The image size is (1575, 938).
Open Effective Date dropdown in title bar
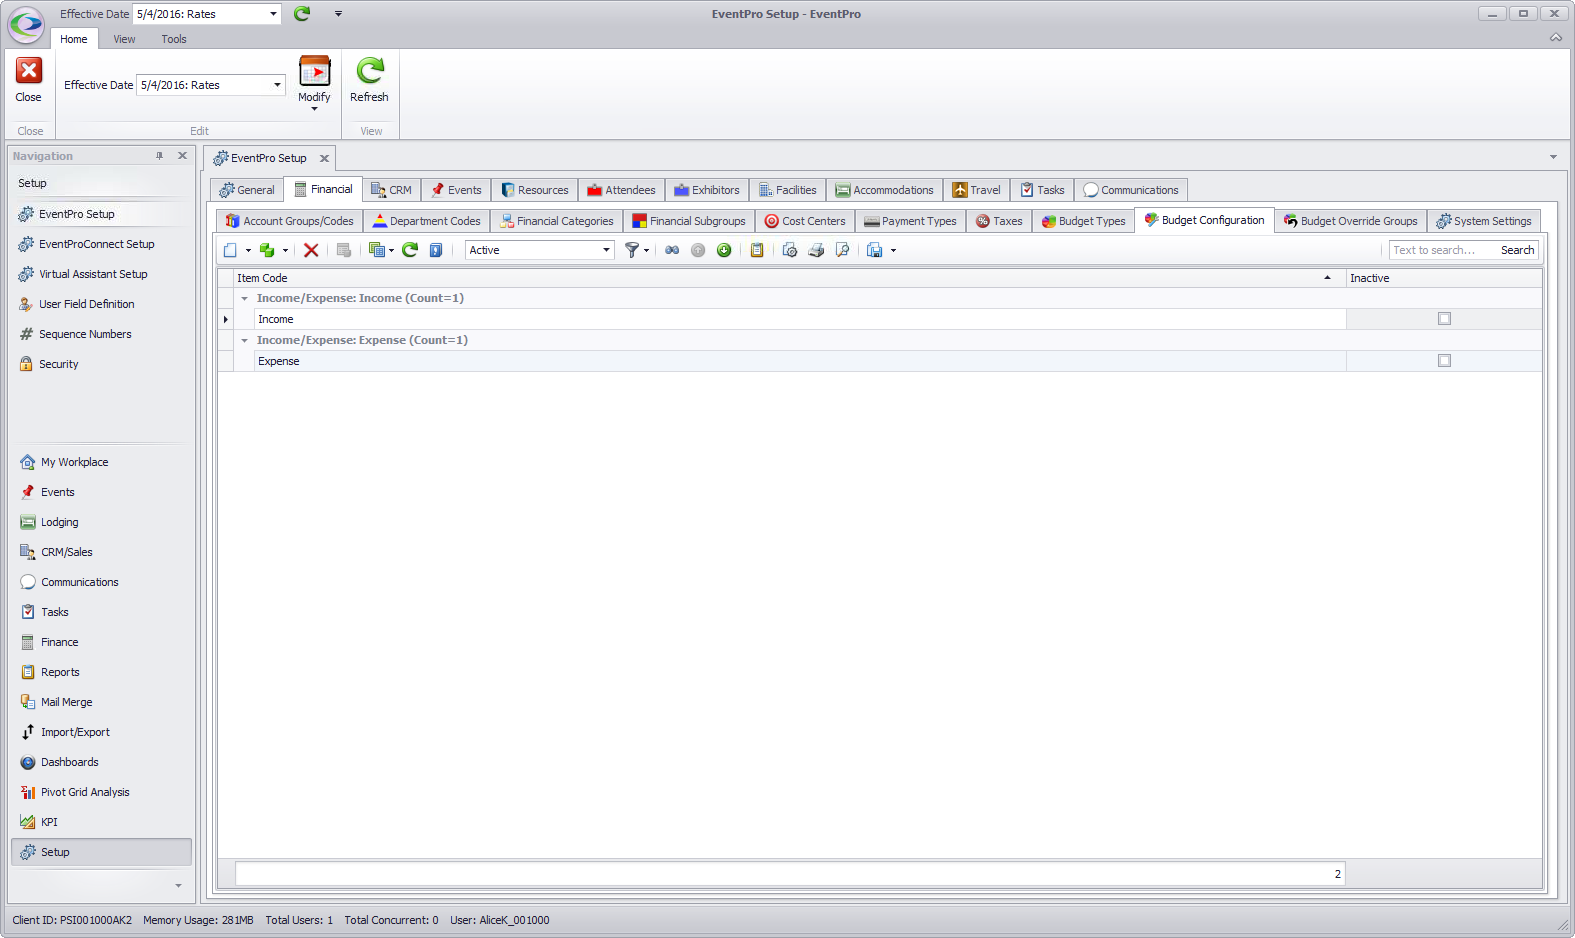click(x=273, y=14)
